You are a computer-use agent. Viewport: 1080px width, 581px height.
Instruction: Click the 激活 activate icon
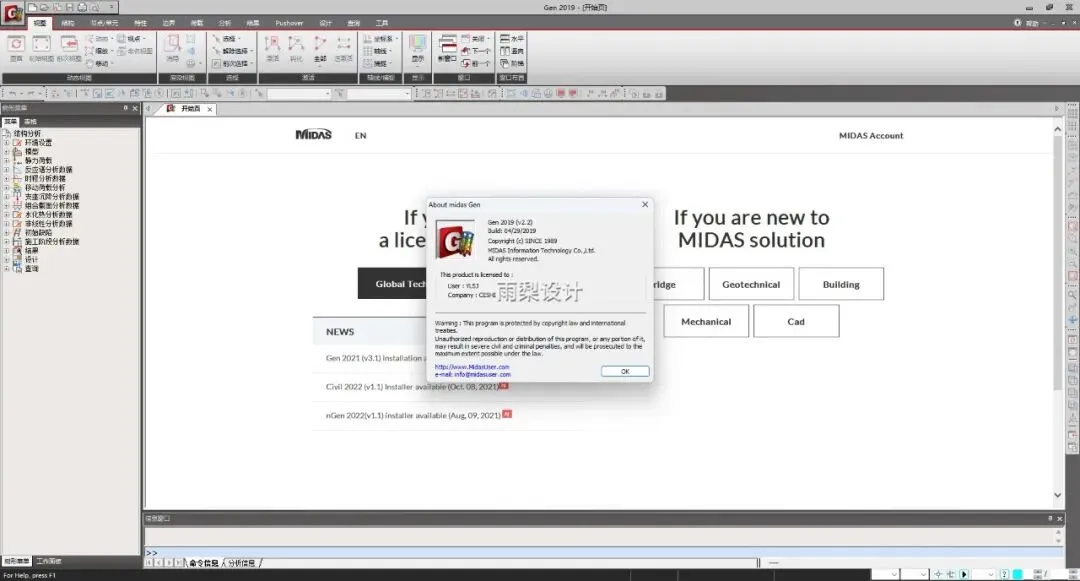[x=273, y=48]
